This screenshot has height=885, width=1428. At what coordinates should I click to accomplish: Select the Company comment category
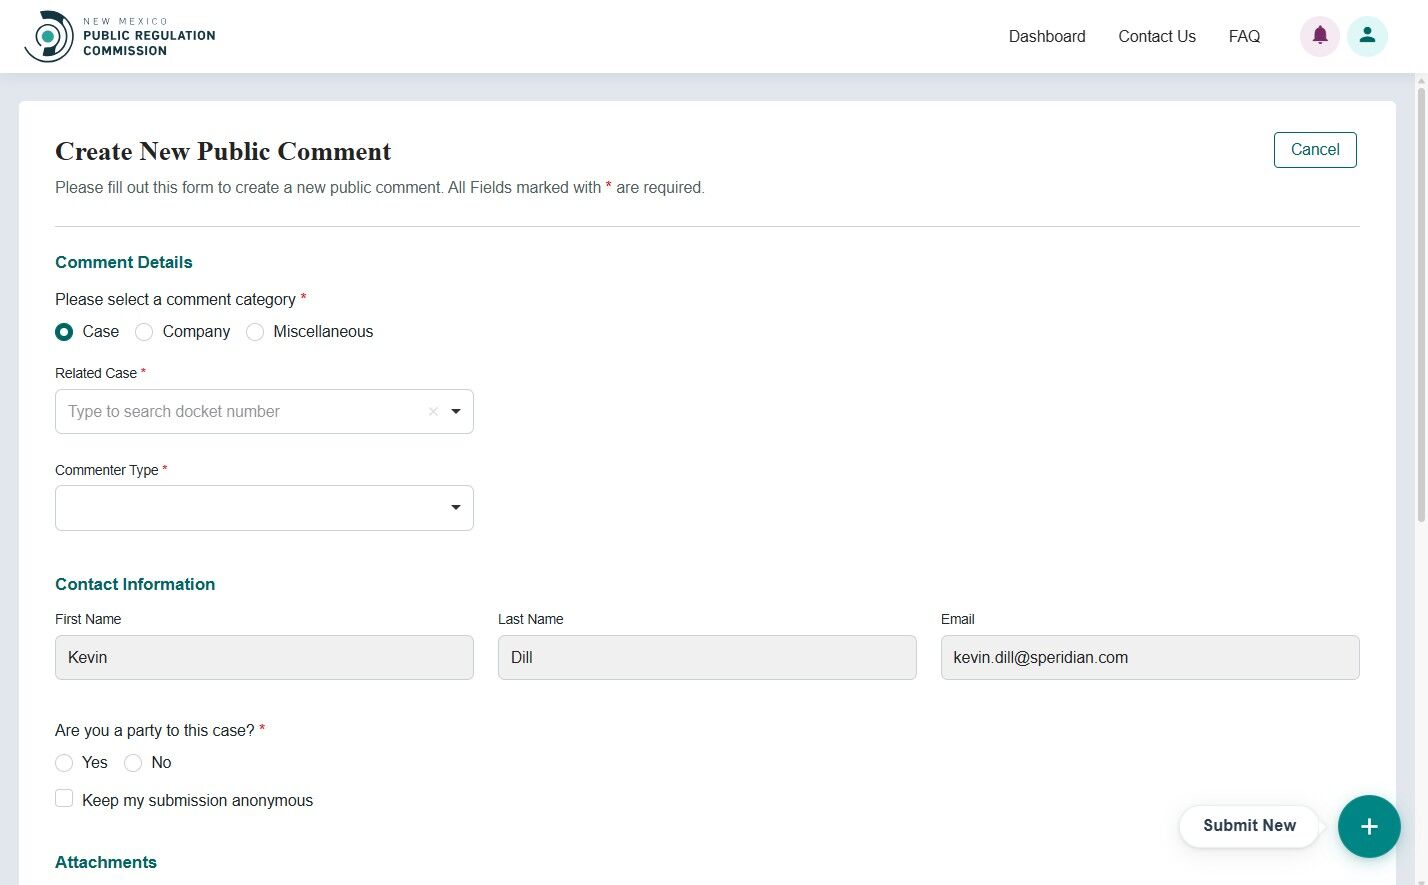pyautogui.click(x=144, y=331)
